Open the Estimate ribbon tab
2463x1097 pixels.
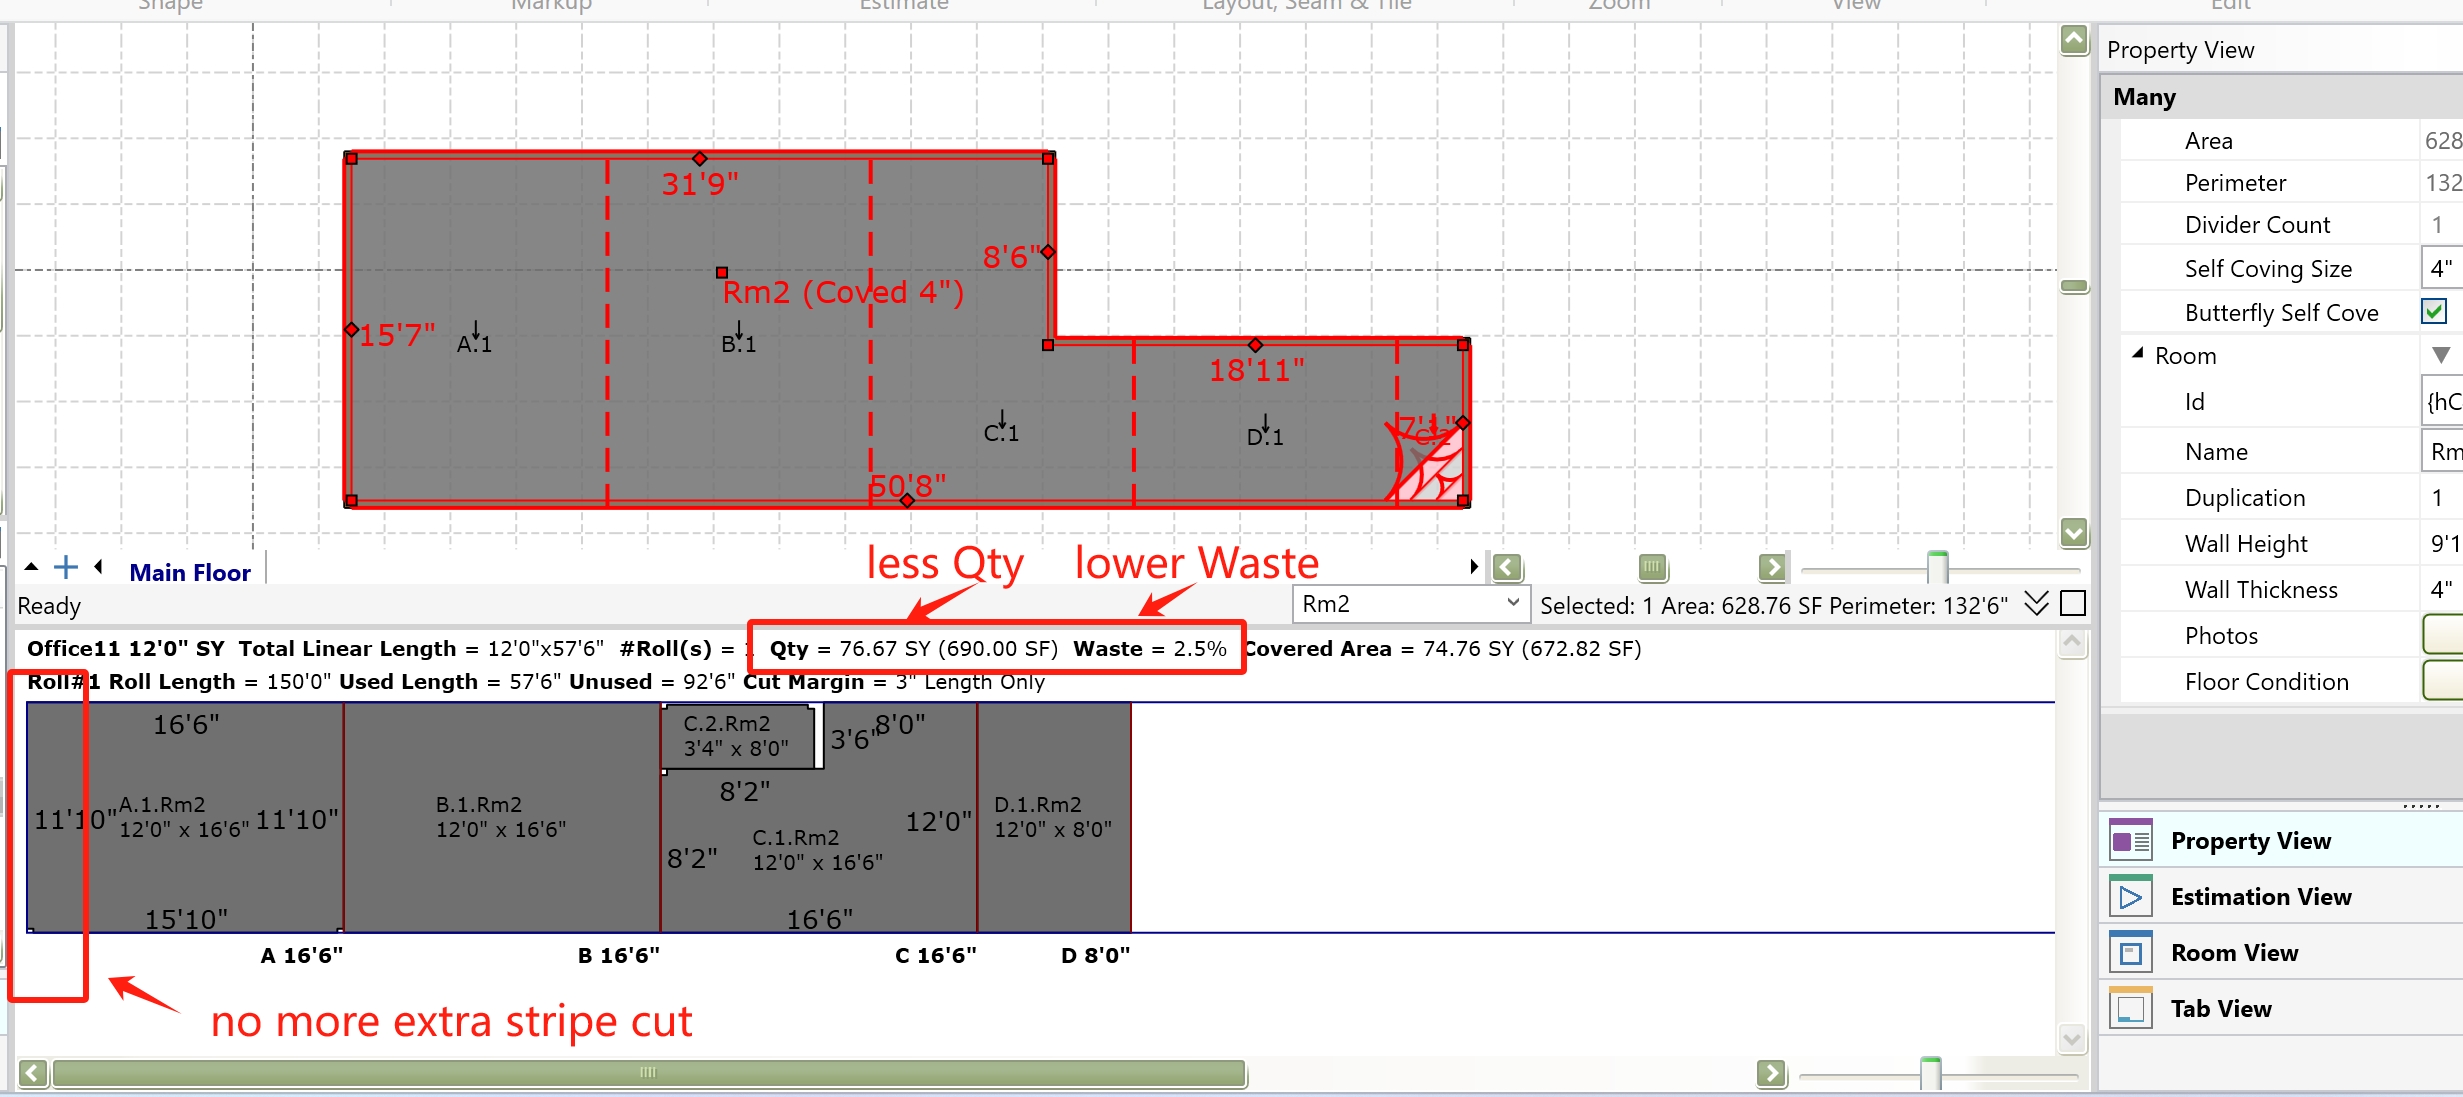tap(903, 5)
